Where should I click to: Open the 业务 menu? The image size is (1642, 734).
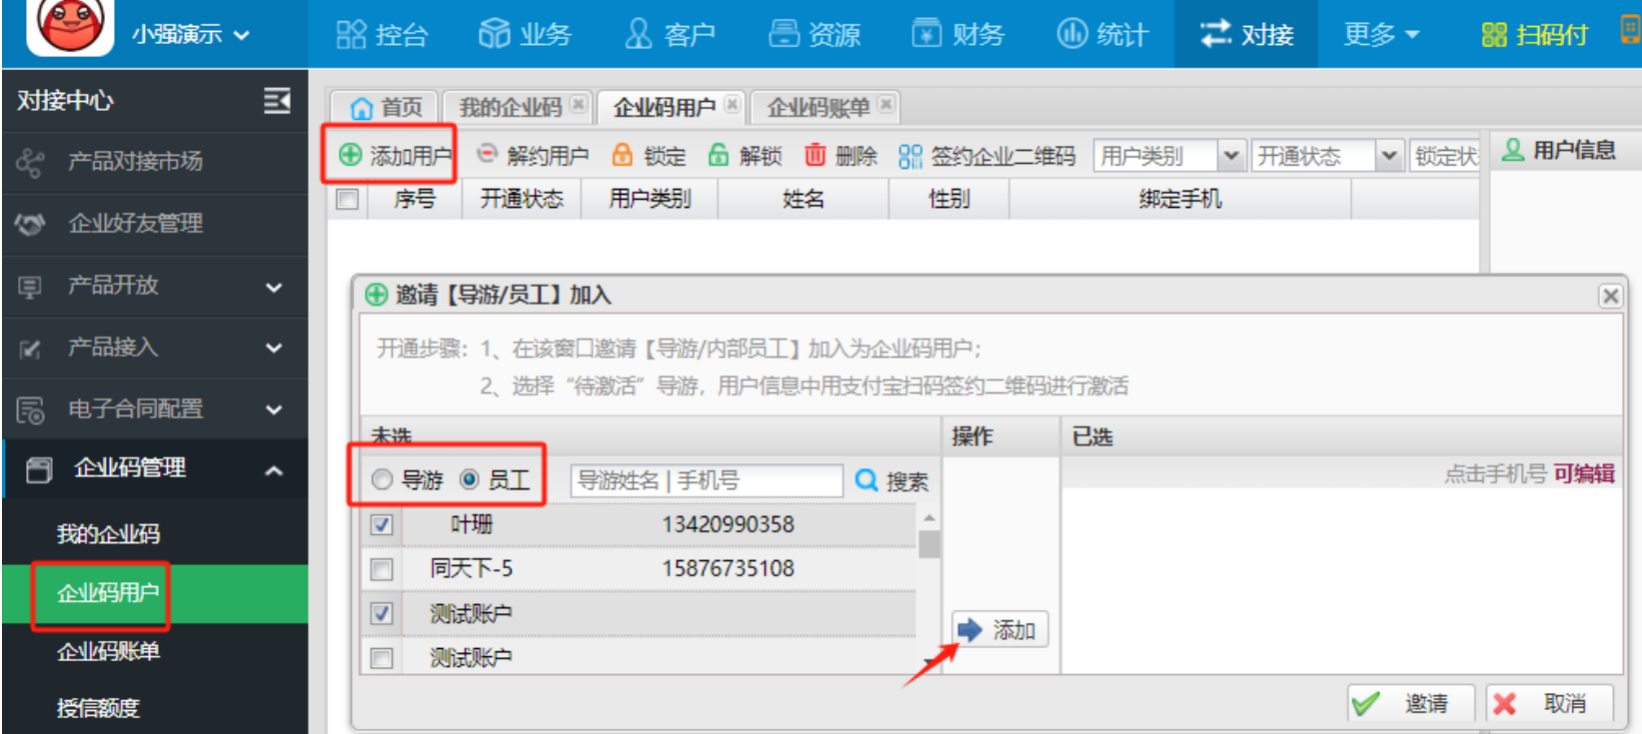point(525,35)
